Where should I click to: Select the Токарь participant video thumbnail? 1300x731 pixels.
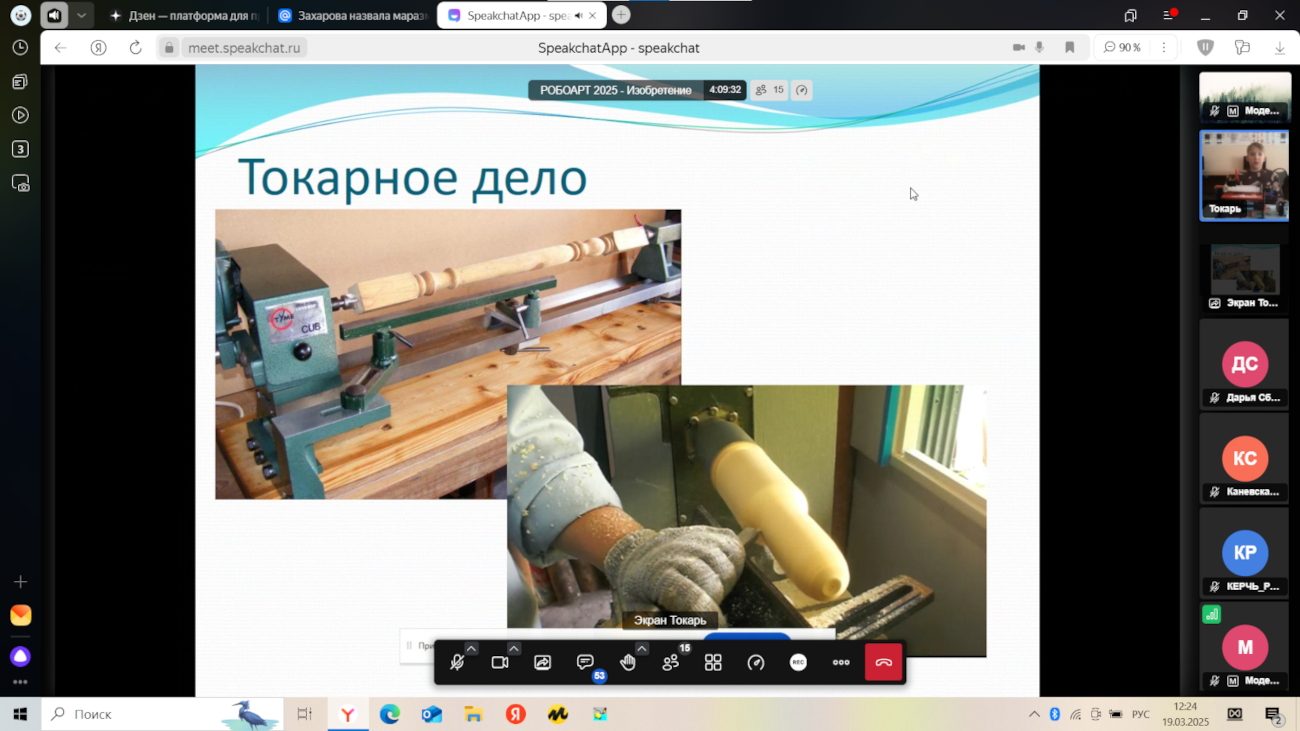click(1244, 175)
